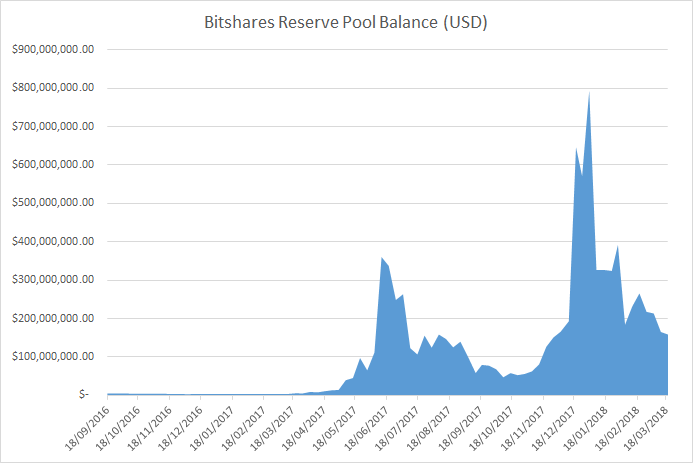This screenshot has width=693, height=463.
Task: Select the 18/07/2017 date label
Action: point(396,427)
